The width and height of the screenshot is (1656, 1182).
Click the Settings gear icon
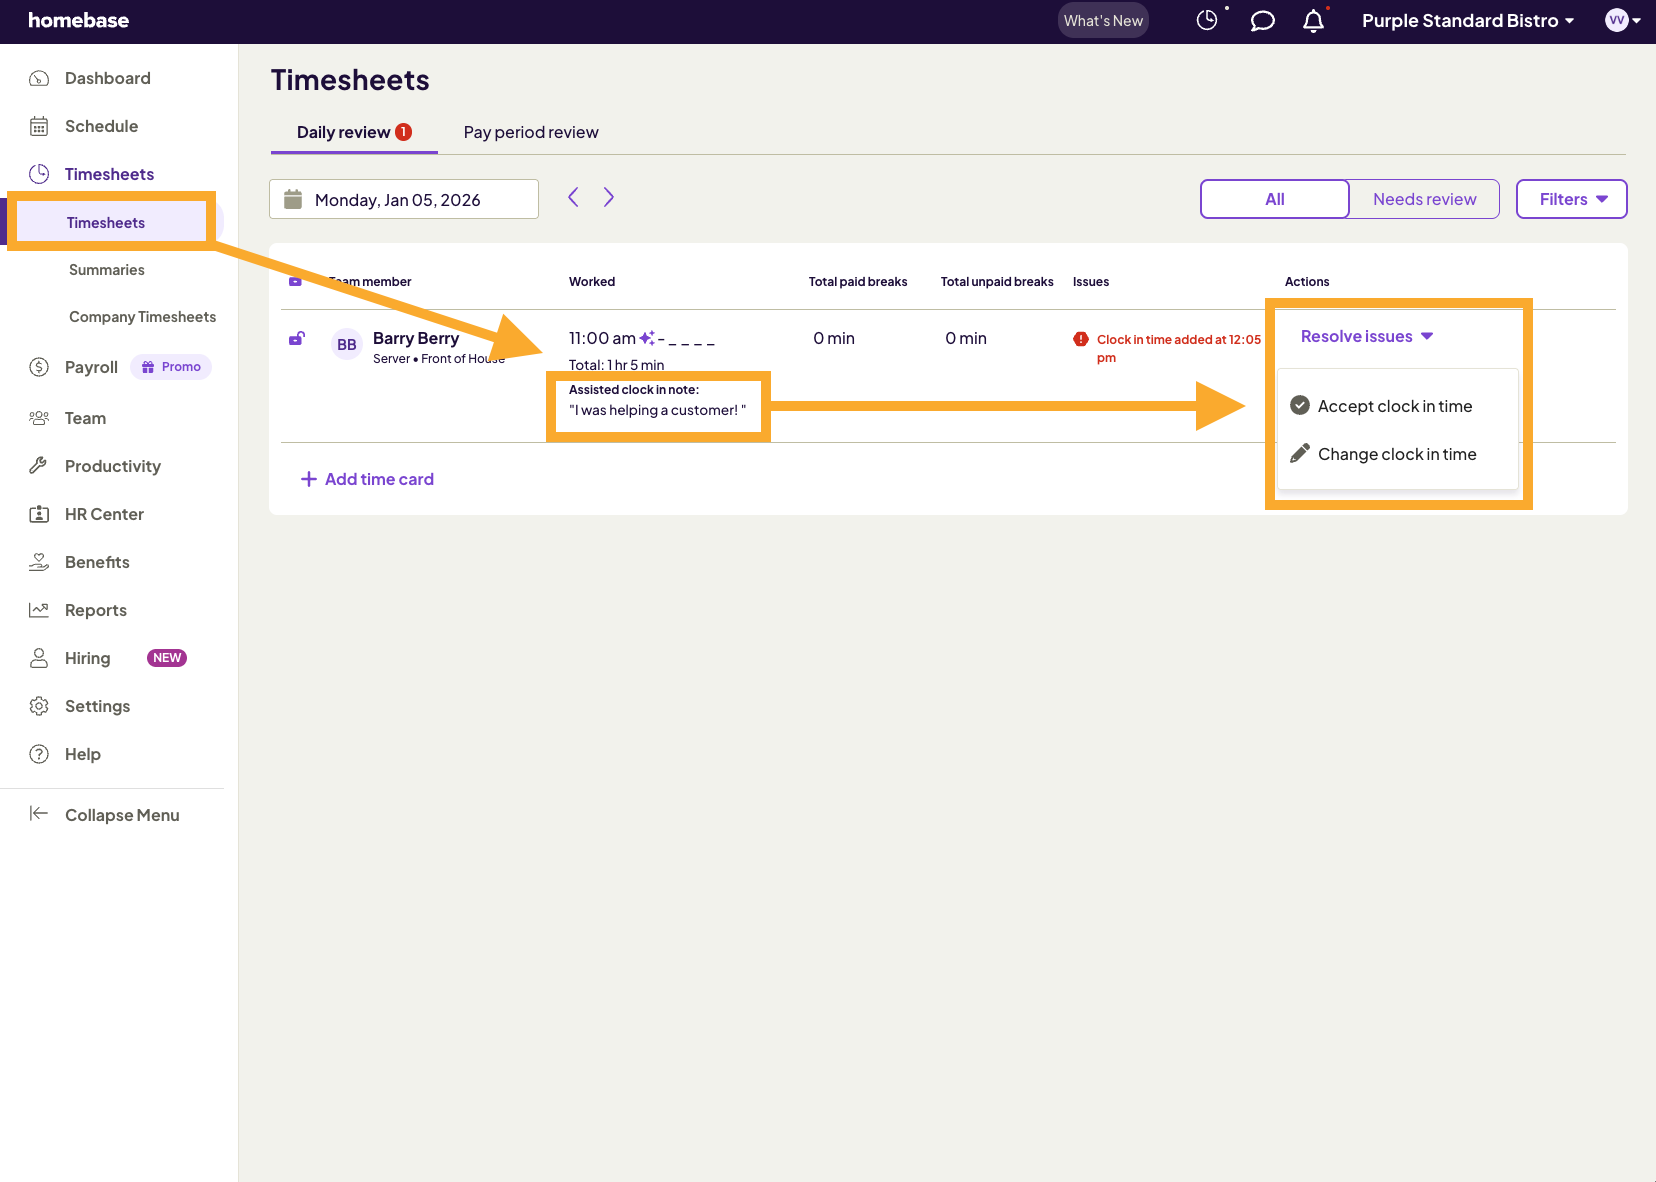pyautogui.click(x=39, y=706)
